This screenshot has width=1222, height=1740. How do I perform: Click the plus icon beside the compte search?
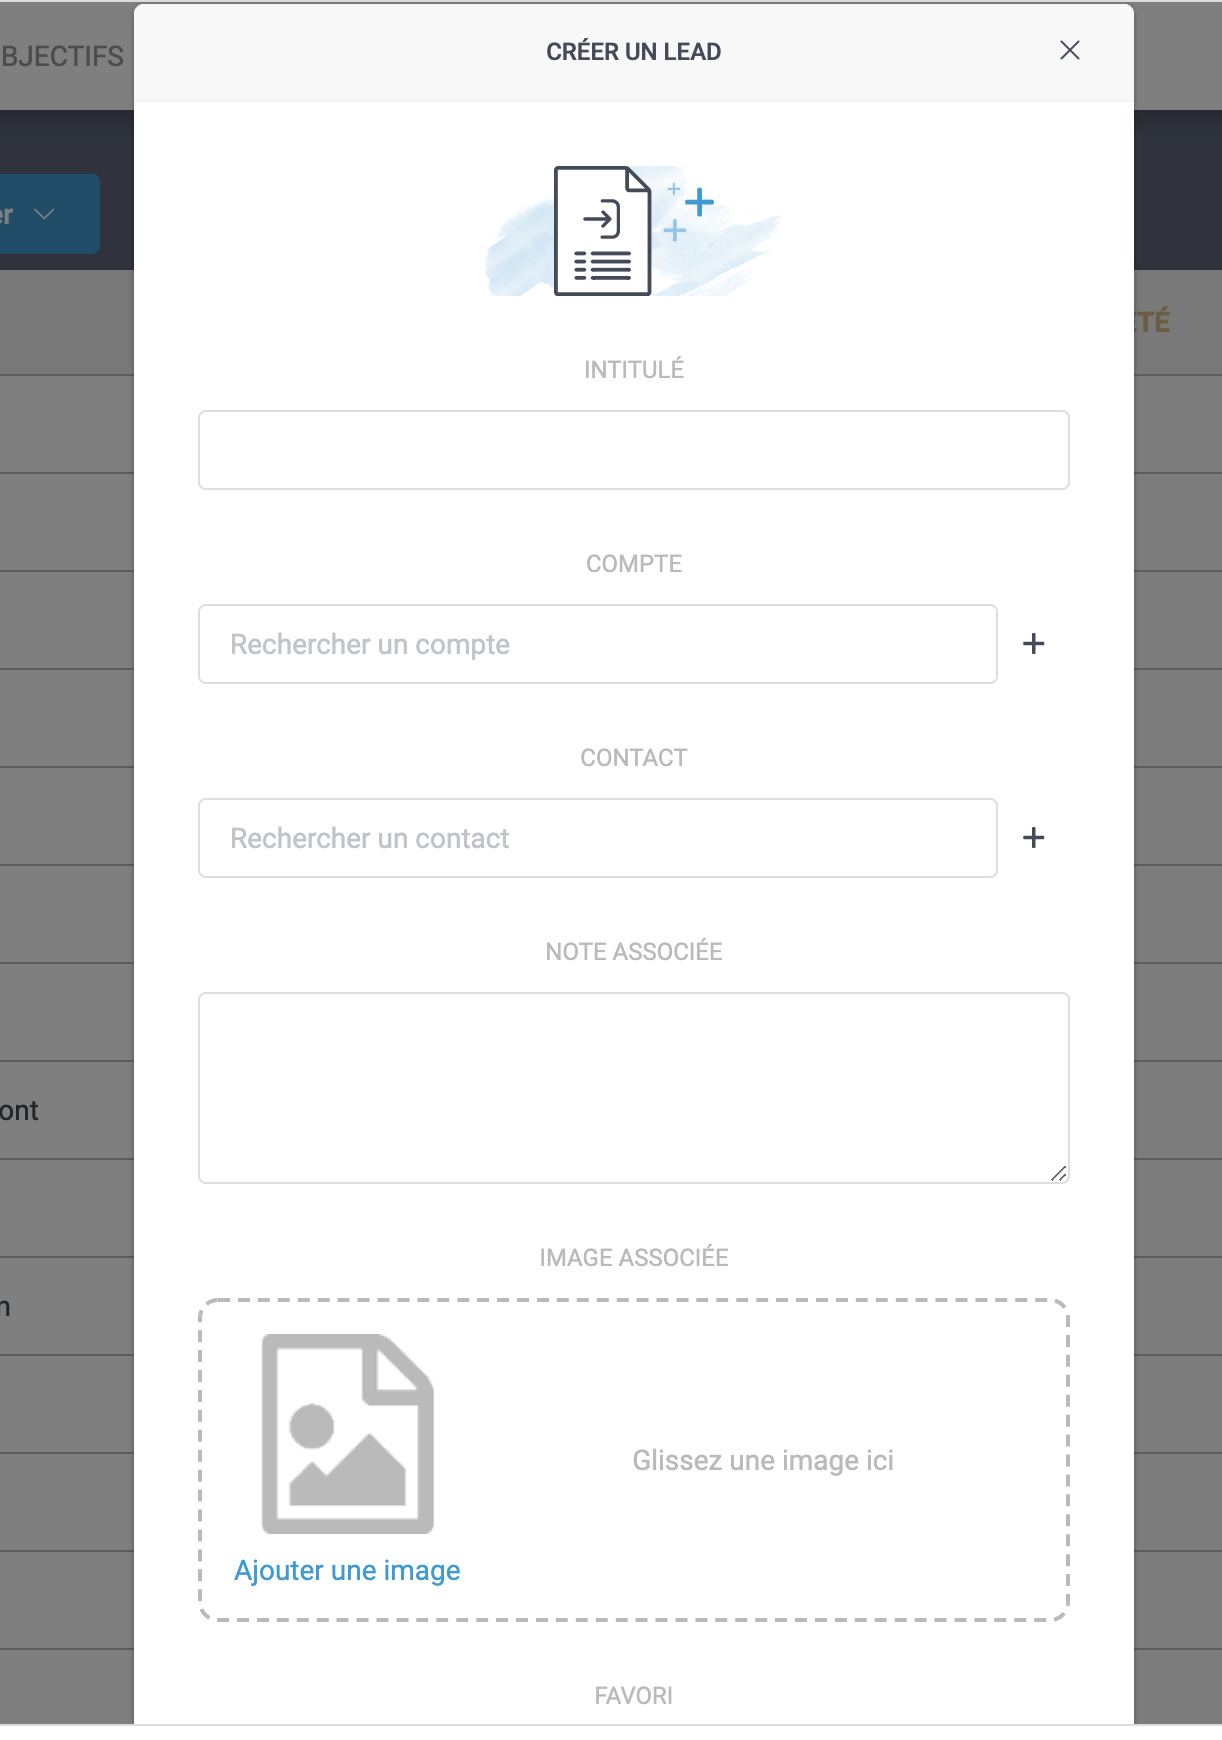(x=1033, y=644)
